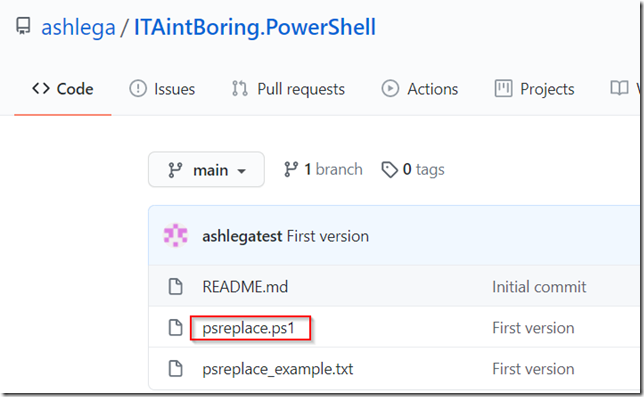Screen dimensions: 644x397
Task: Open the 0 tags link
Action: pyautogui.click(x=413, y=170)
